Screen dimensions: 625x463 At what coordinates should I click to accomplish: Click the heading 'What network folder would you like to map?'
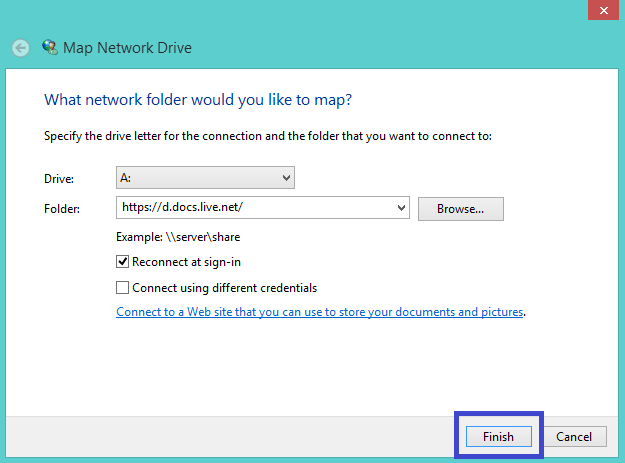click(x=198, y=100)
